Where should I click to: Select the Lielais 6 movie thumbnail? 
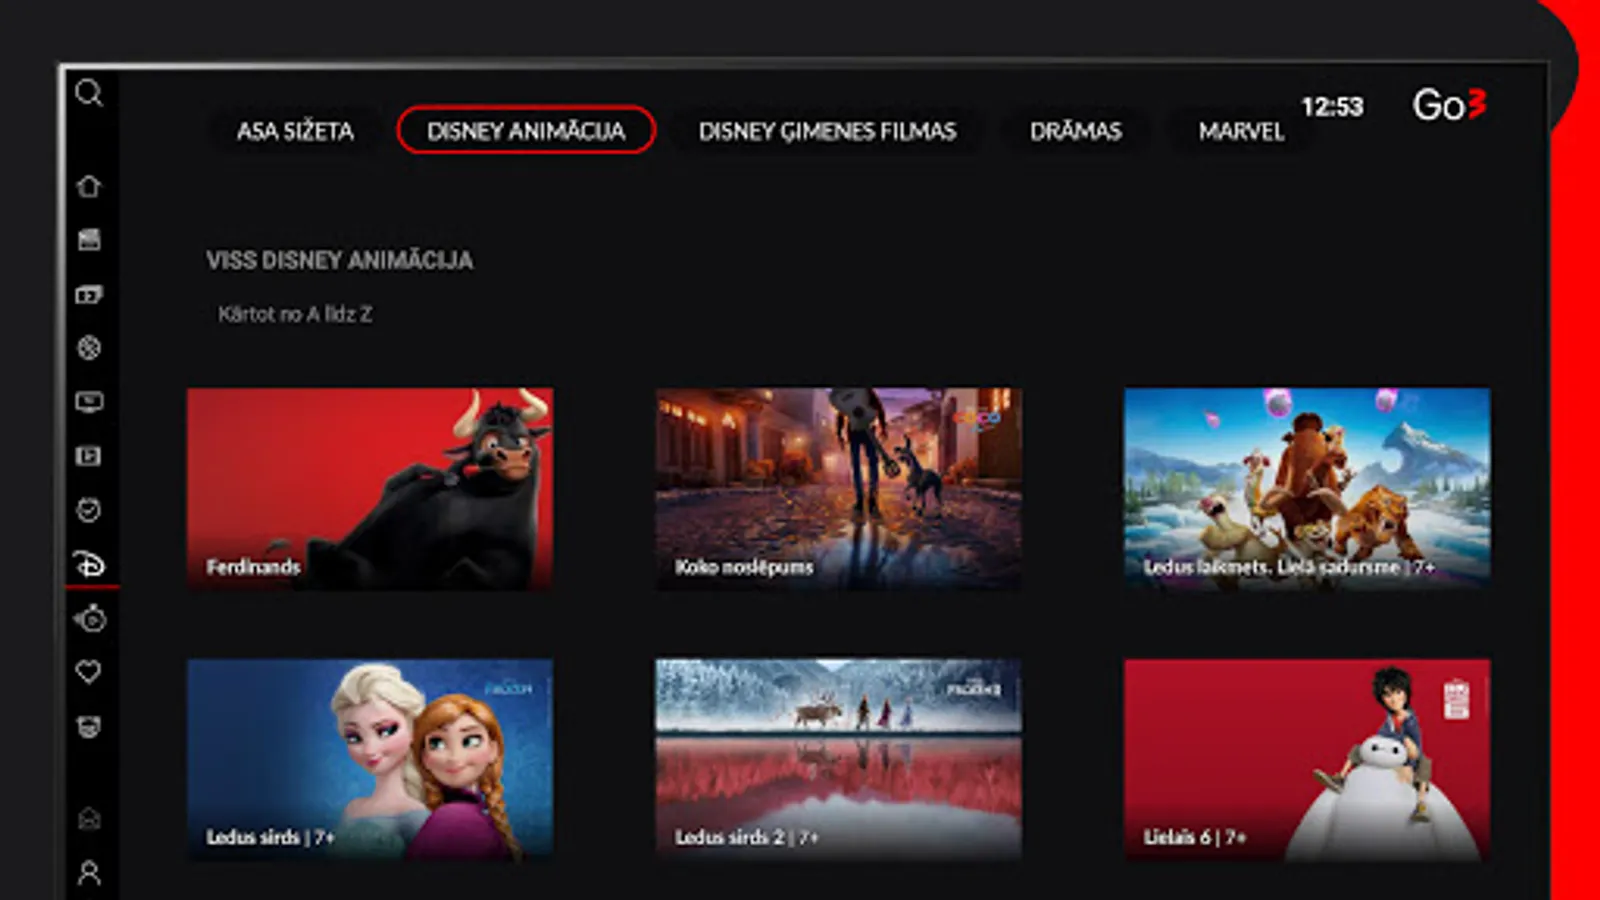[1307, 759]
